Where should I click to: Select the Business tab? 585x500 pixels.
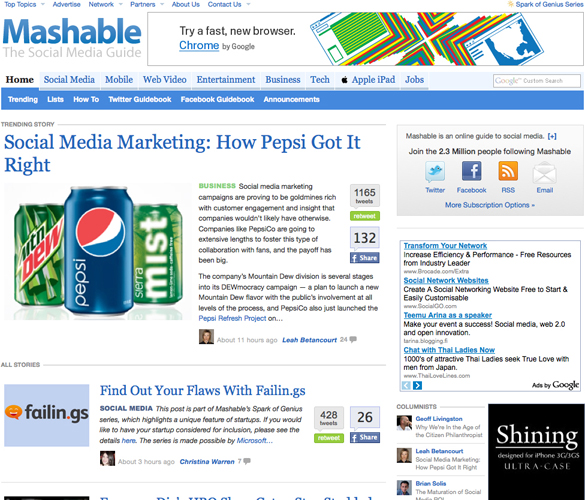[x=283, y=80]
